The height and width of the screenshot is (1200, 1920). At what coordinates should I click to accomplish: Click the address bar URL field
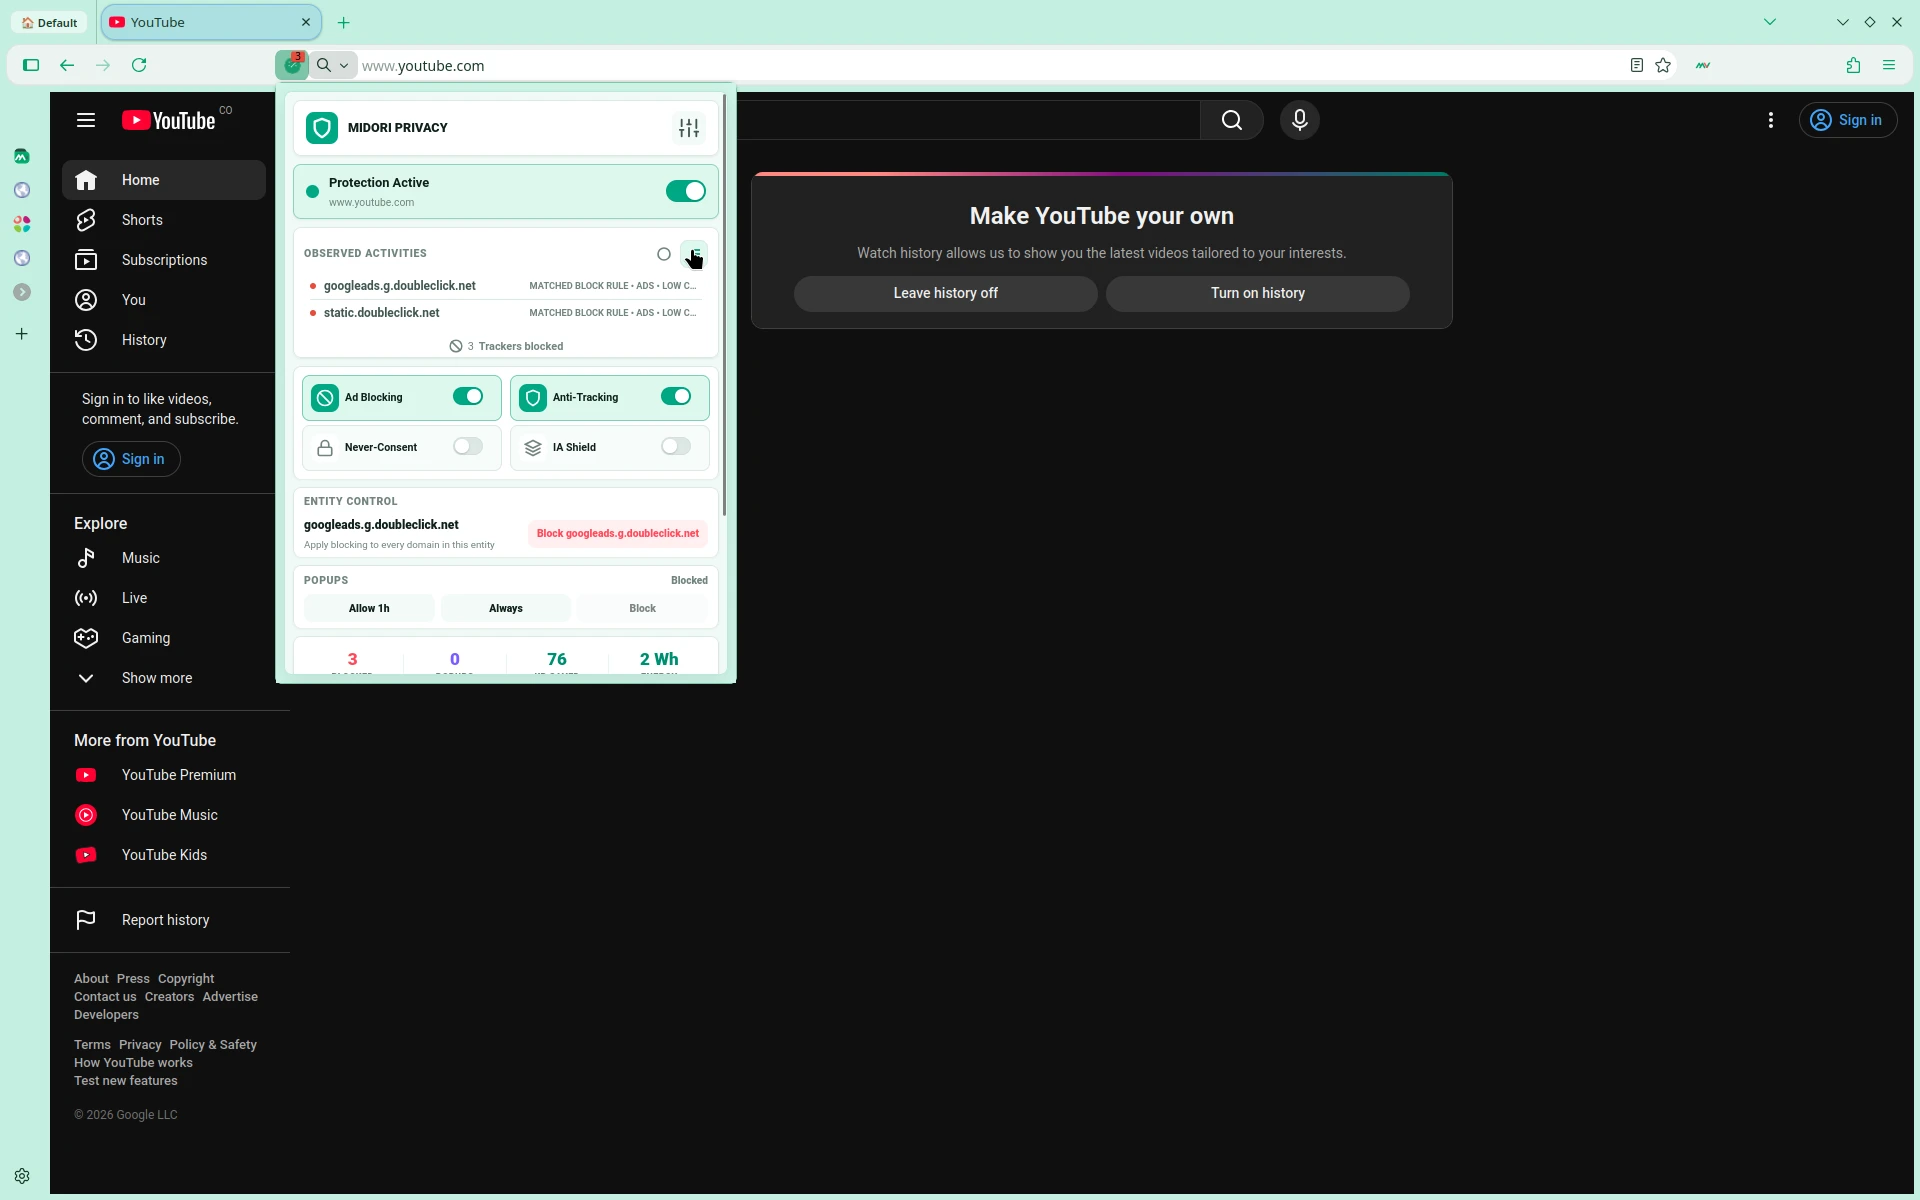[990, 66]
